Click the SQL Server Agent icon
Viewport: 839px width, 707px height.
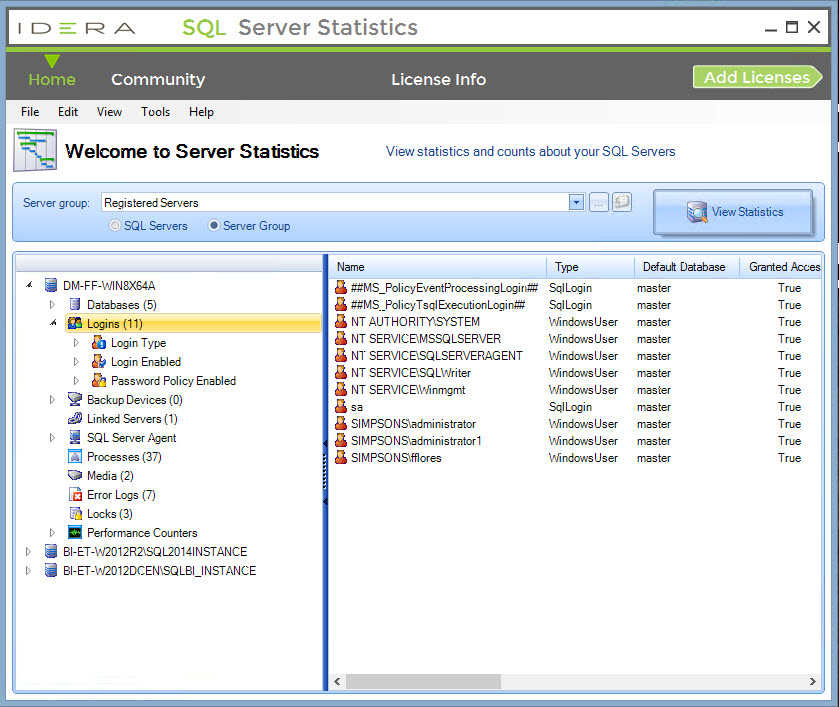click(75, 437)
